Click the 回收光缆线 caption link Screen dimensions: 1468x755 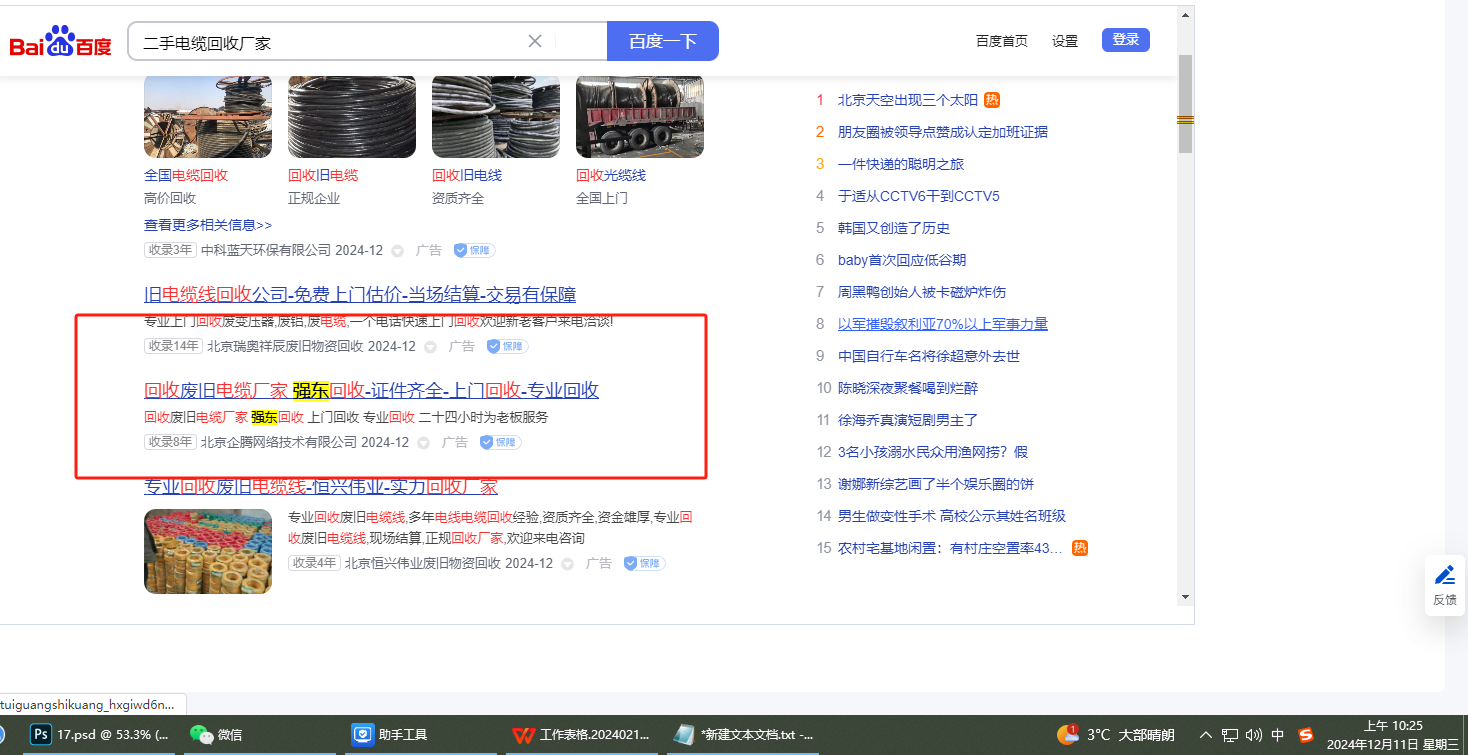click(x=611, y=175)
